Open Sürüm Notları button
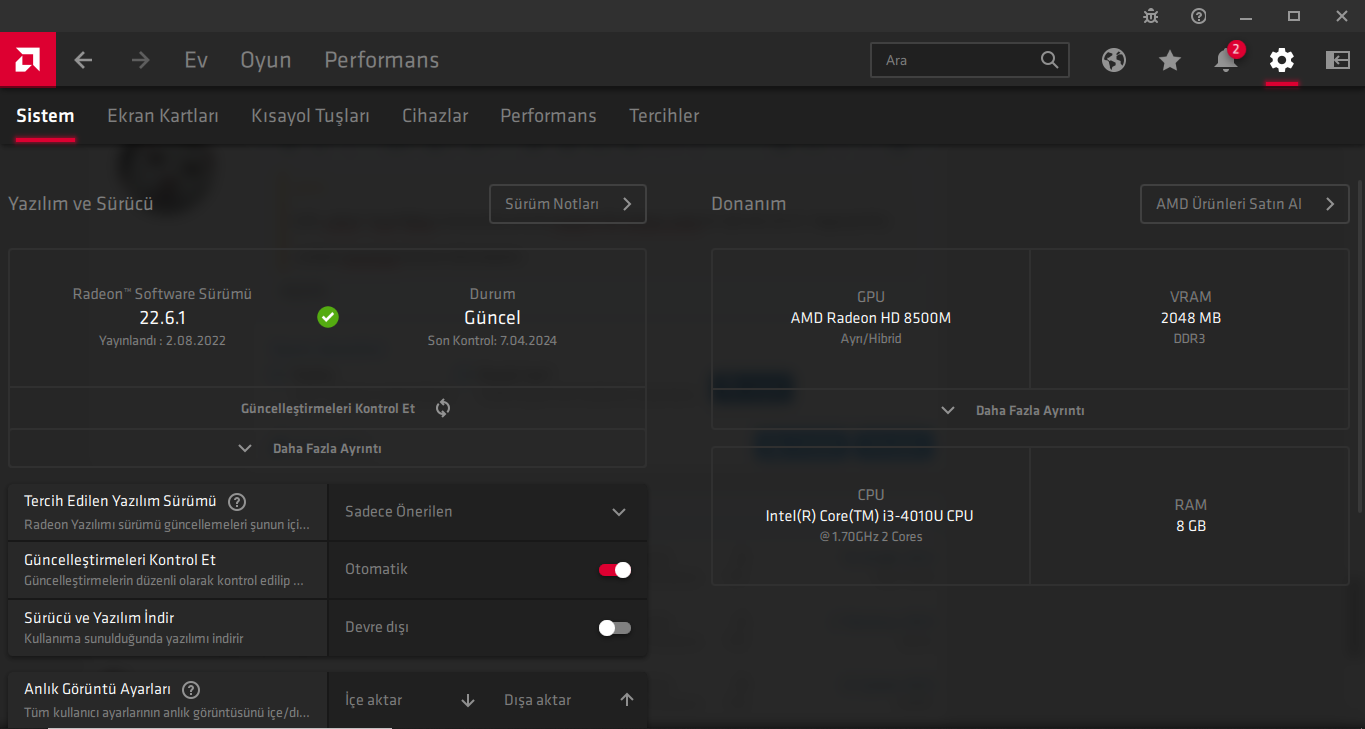This screenshot has height=729, width=1365. [568, 204]
